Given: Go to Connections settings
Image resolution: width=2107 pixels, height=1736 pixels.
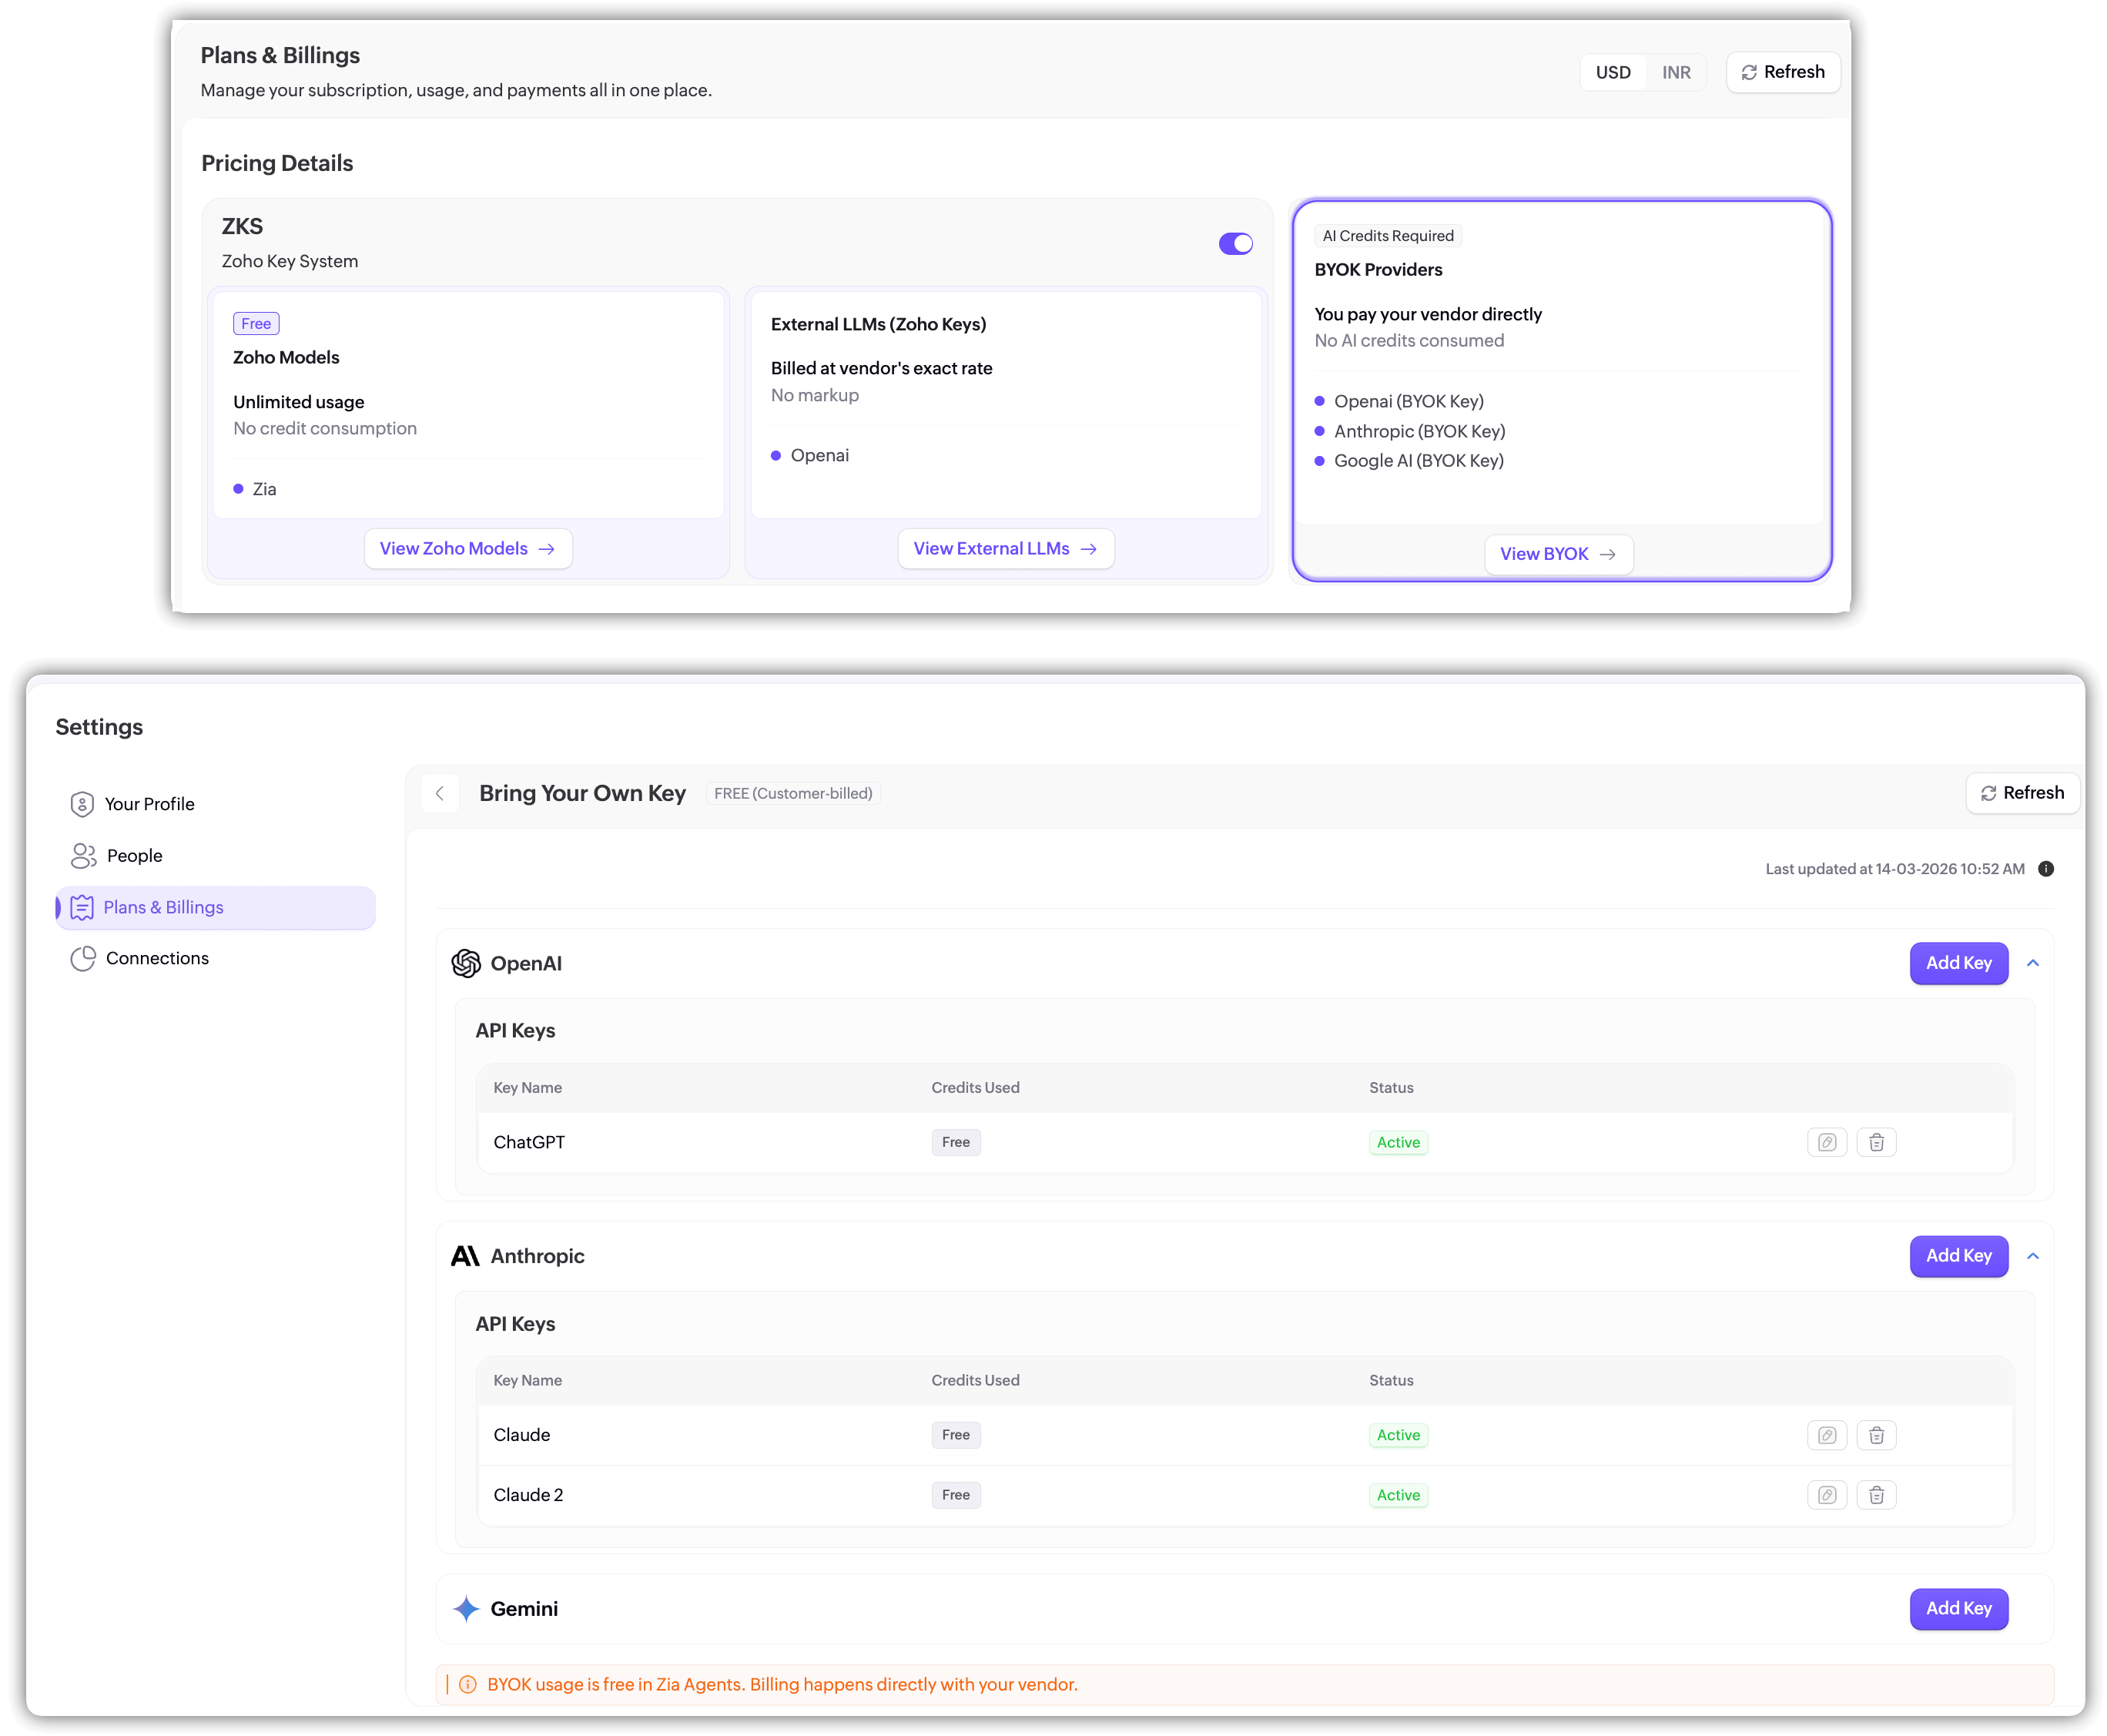Looking at the screenshot, I should (157, 958).
